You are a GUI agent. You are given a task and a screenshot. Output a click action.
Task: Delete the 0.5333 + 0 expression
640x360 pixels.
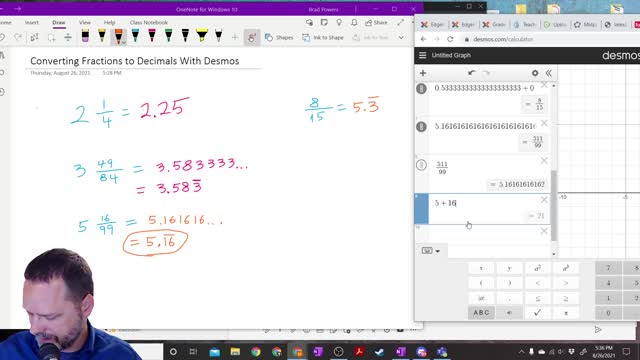point(544,85)
